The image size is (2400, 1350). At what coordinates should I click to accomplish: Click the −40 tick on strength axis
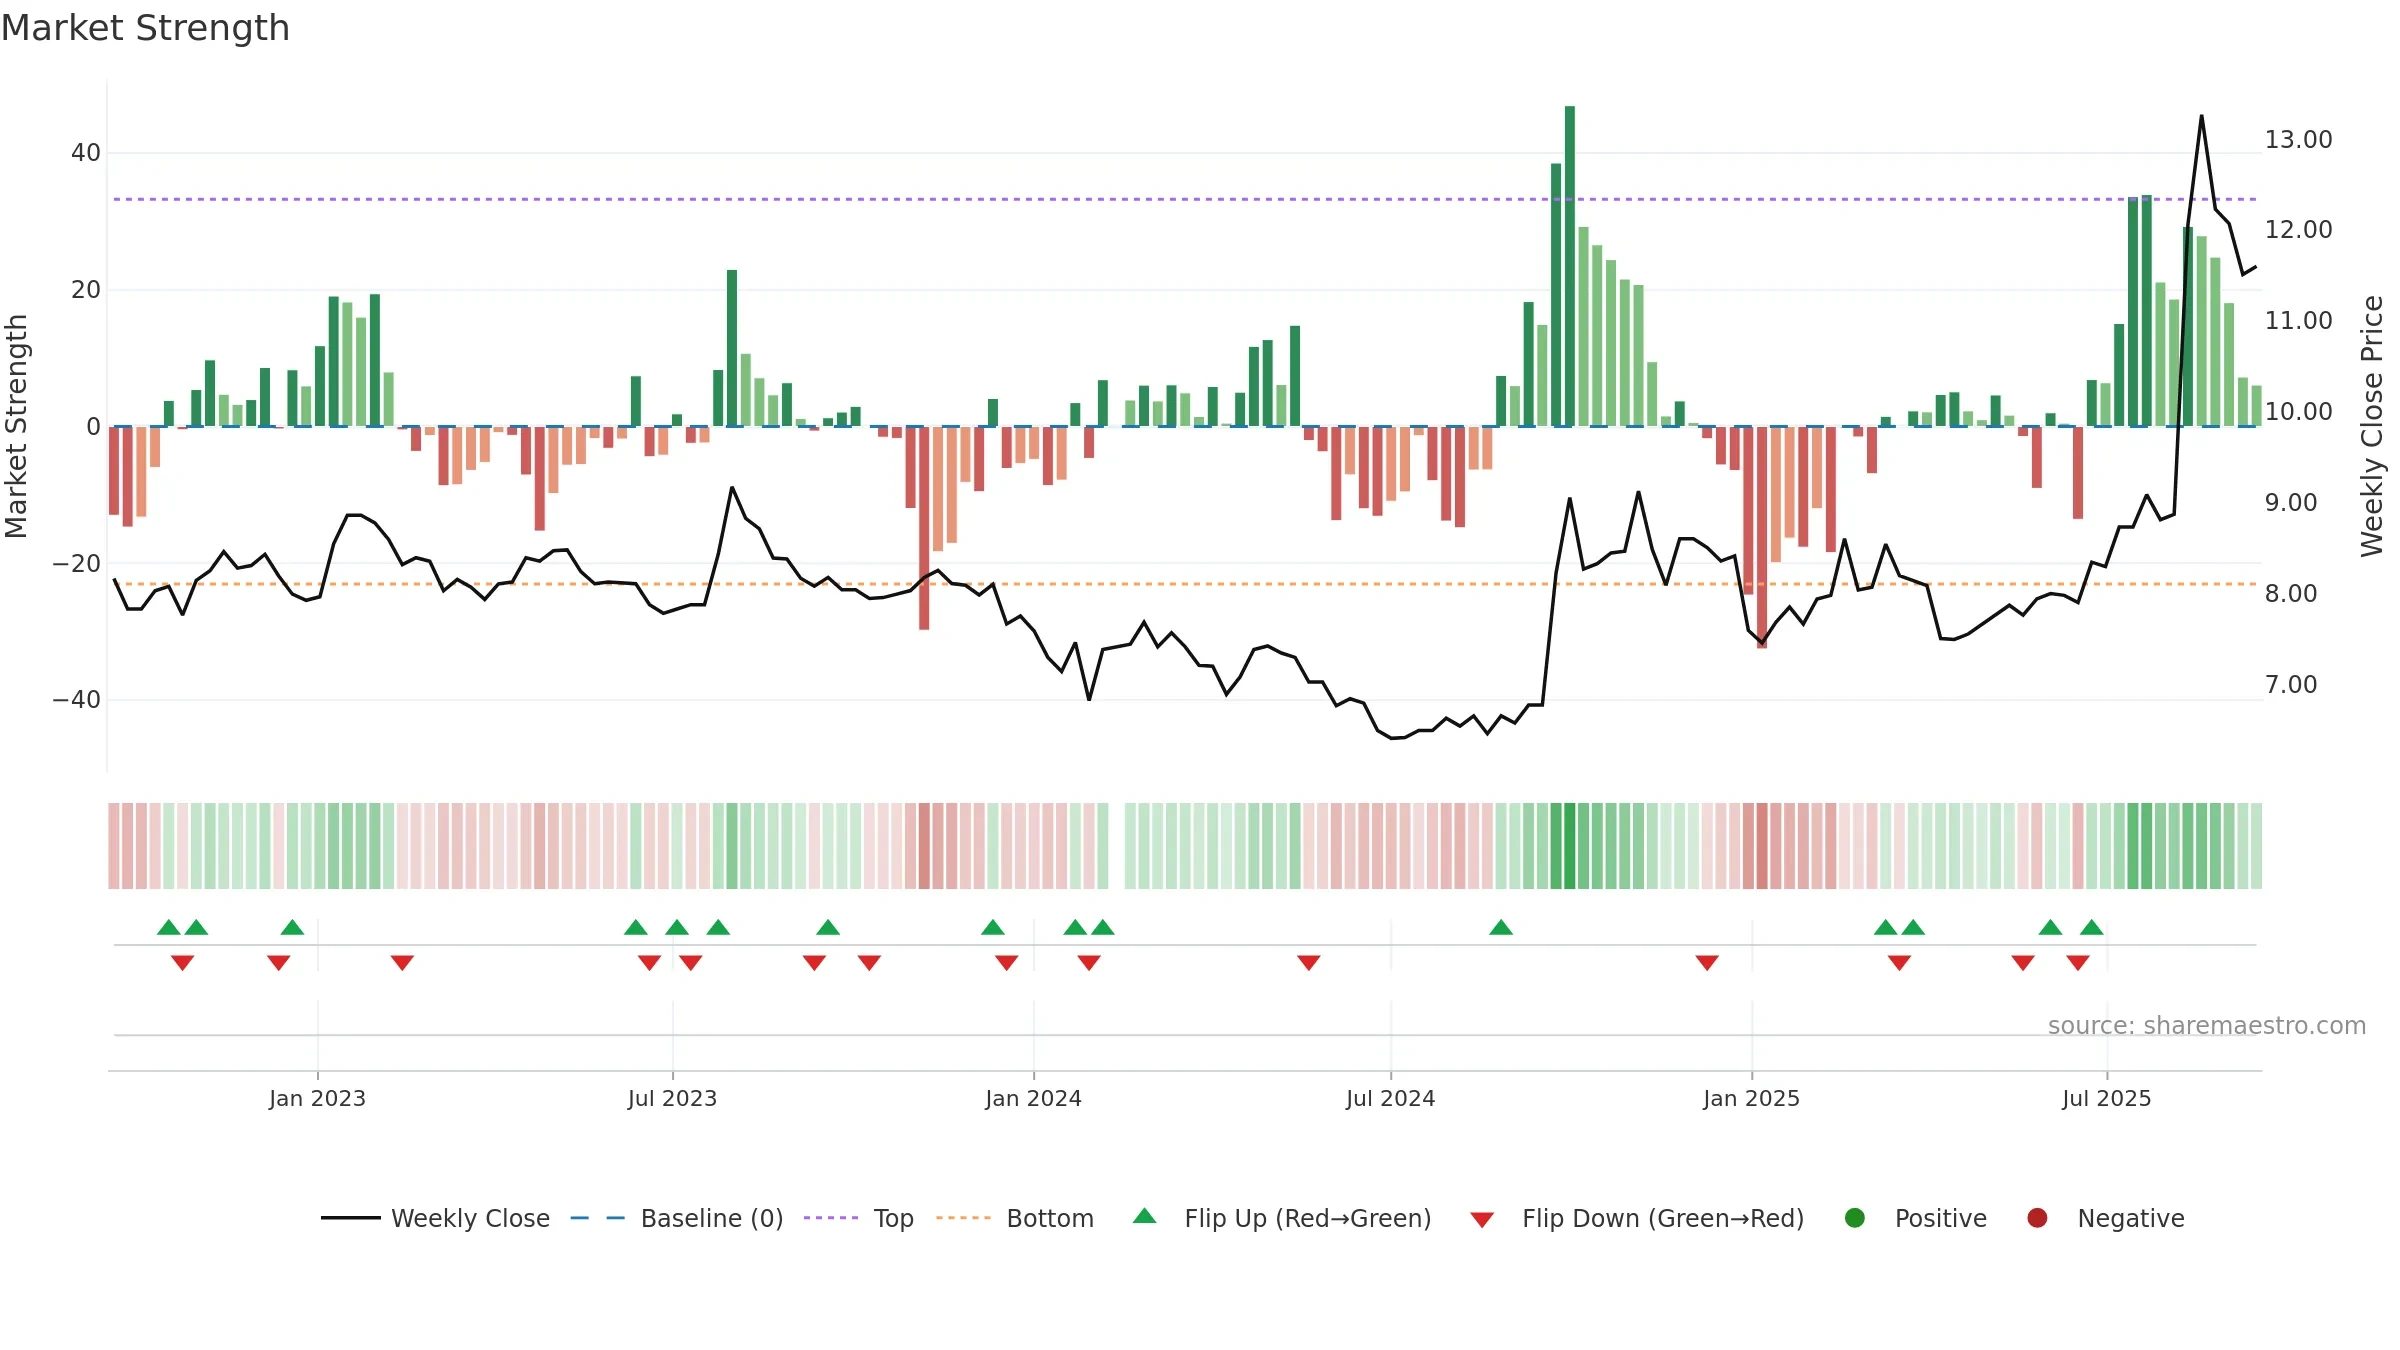pyautogui.click(x=77, y=700)
